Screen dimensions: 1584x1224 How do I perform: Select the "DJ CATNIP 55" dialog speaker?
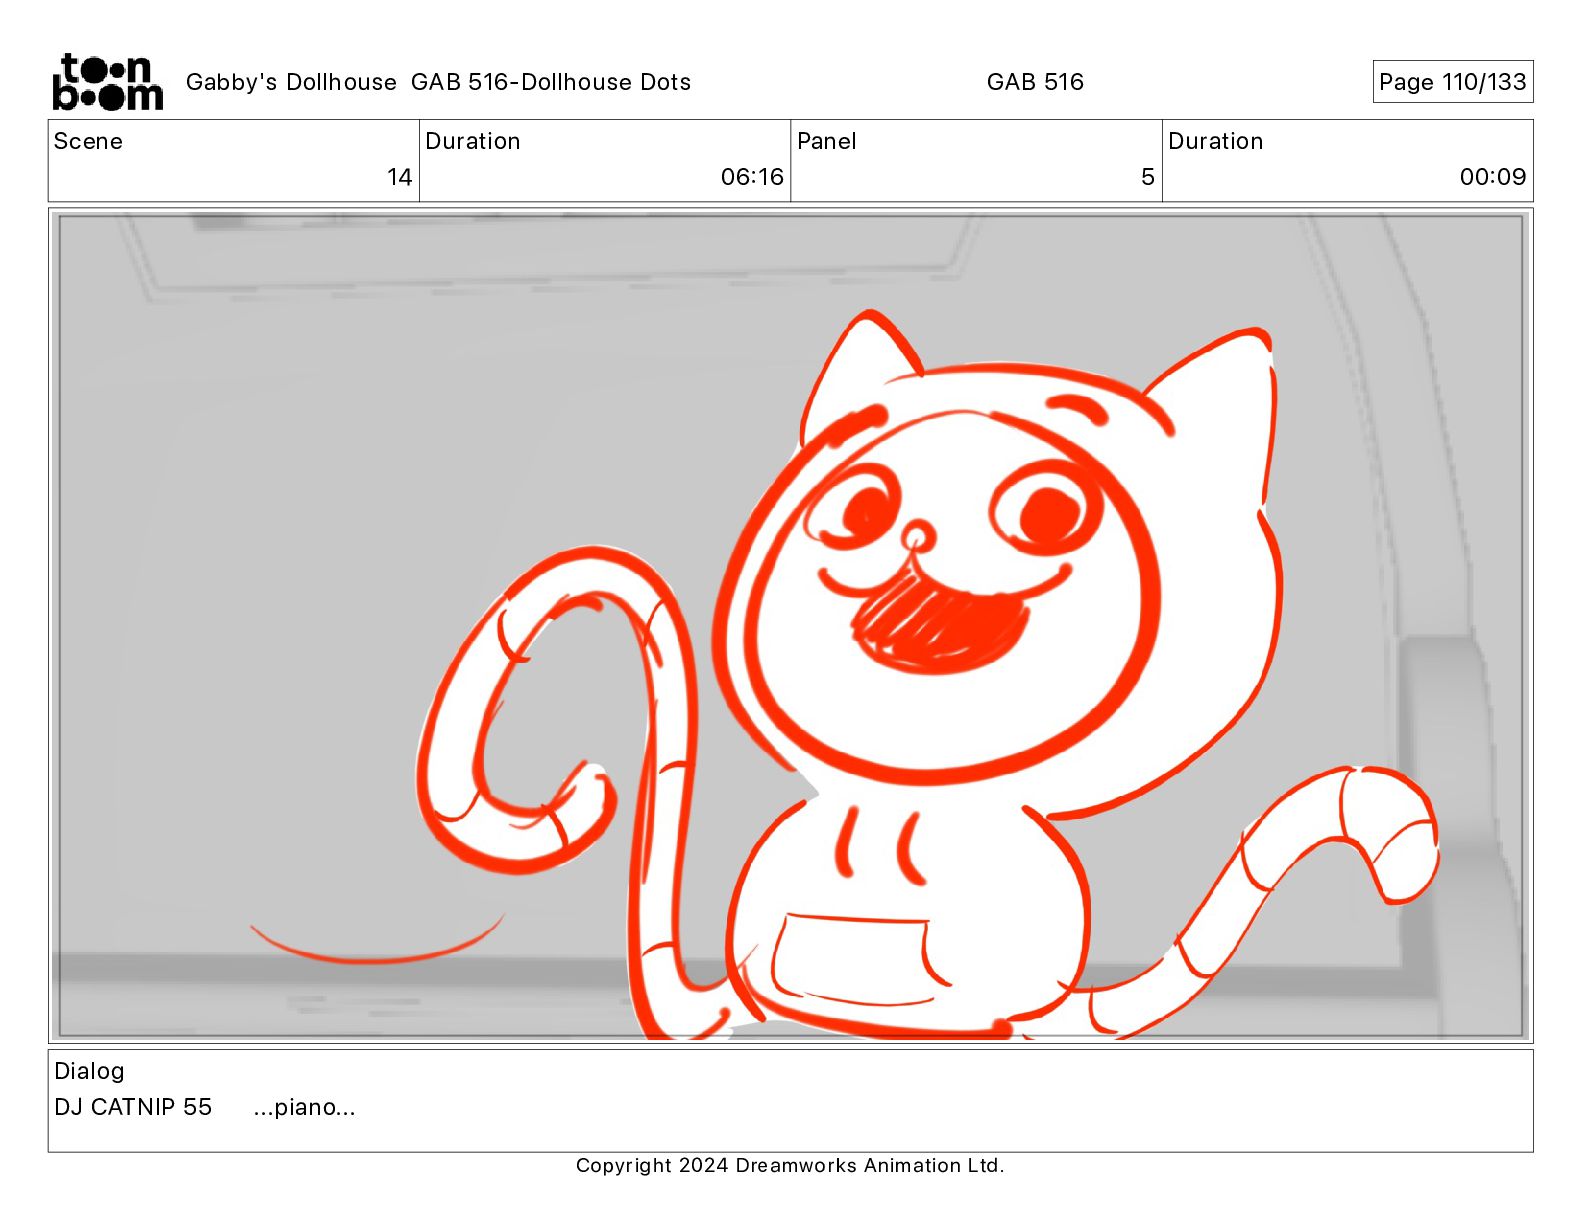coord(133,1107)
